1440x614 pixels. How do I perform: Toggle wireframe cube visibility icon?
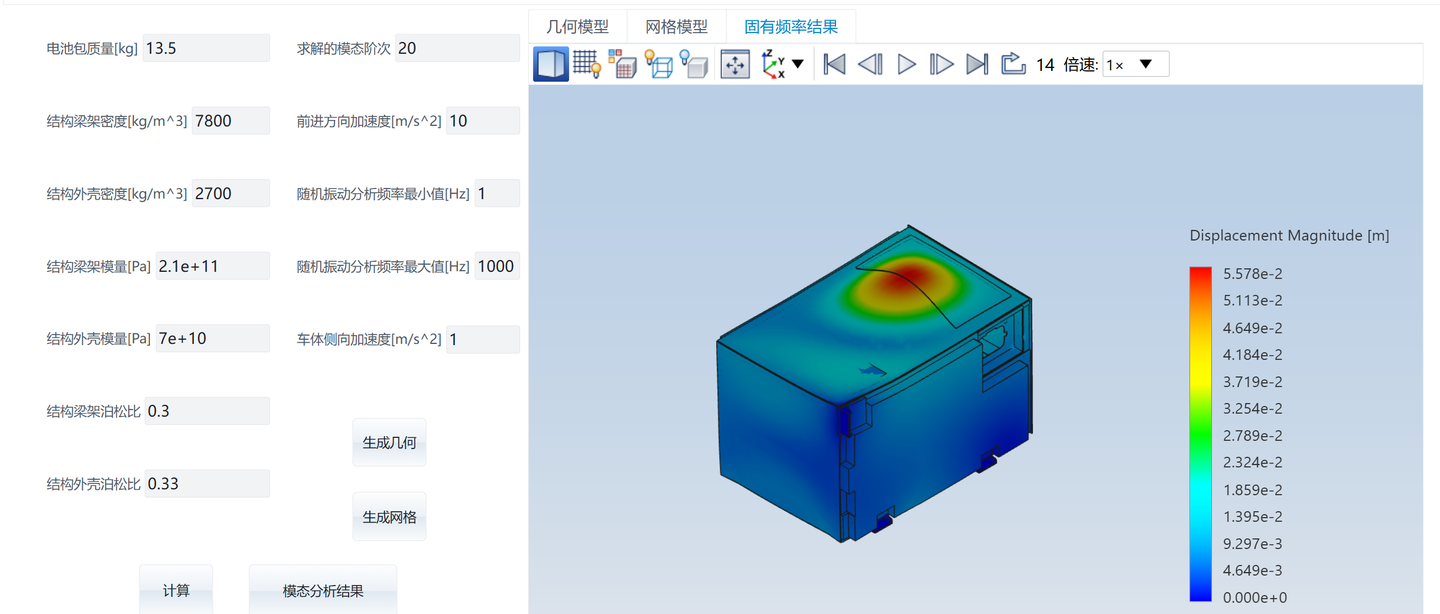click(658, 64)
